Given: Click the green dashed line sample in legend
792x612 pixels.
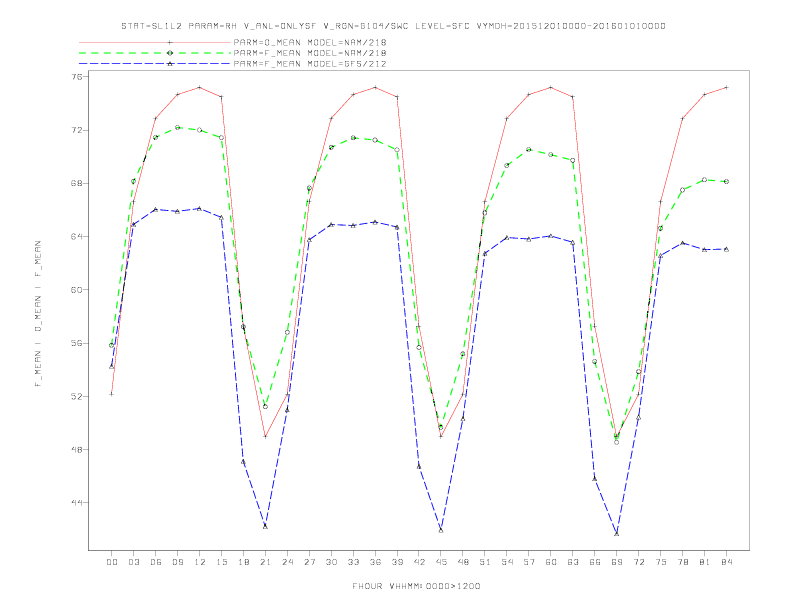Looking at the screenshot, I should point(155,53).
